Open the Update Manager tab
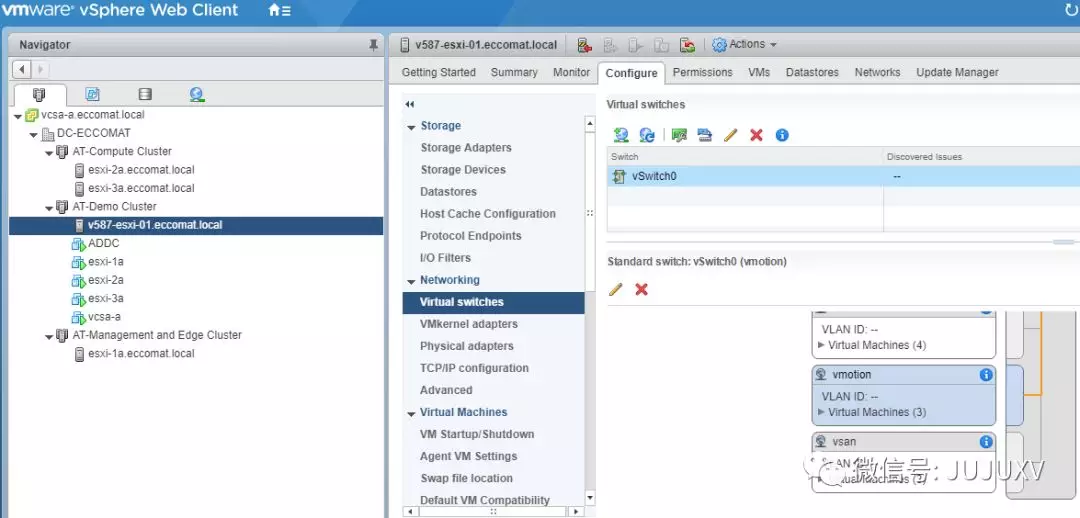1080x518 pixels. coord(957,72)
